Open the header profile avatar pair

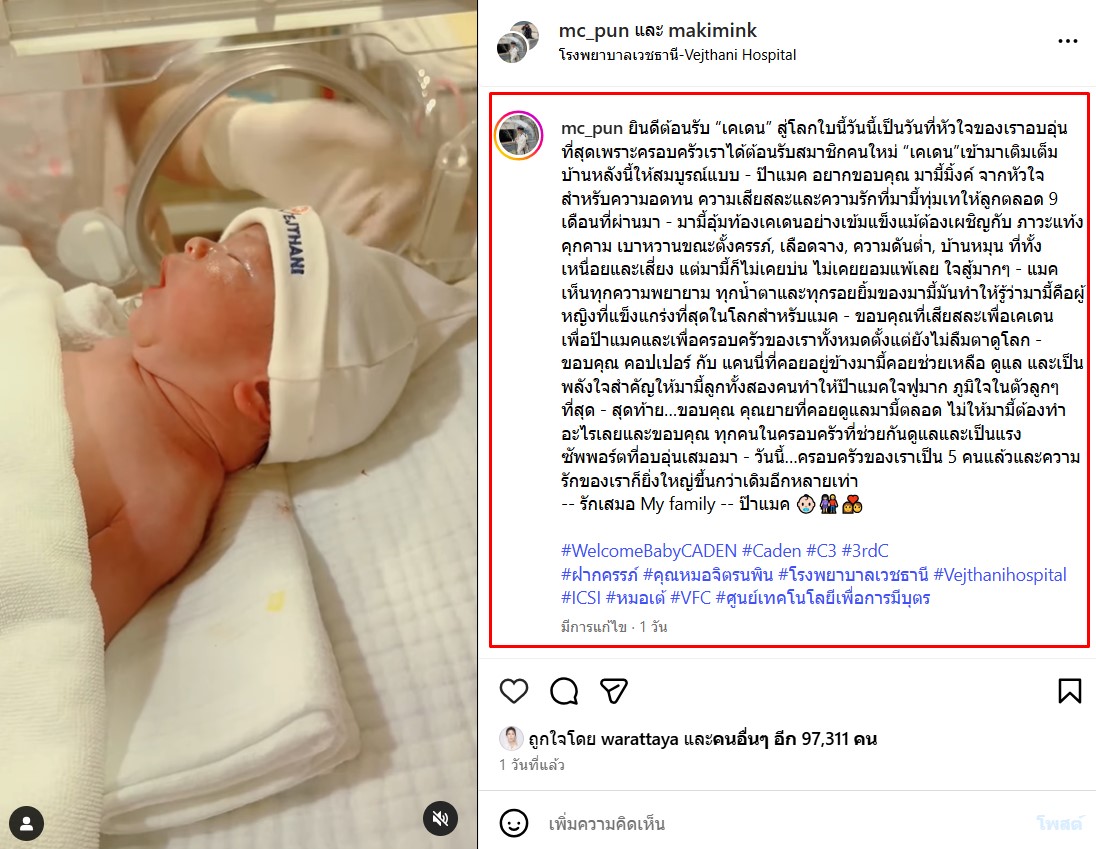(x=517, y=42)
